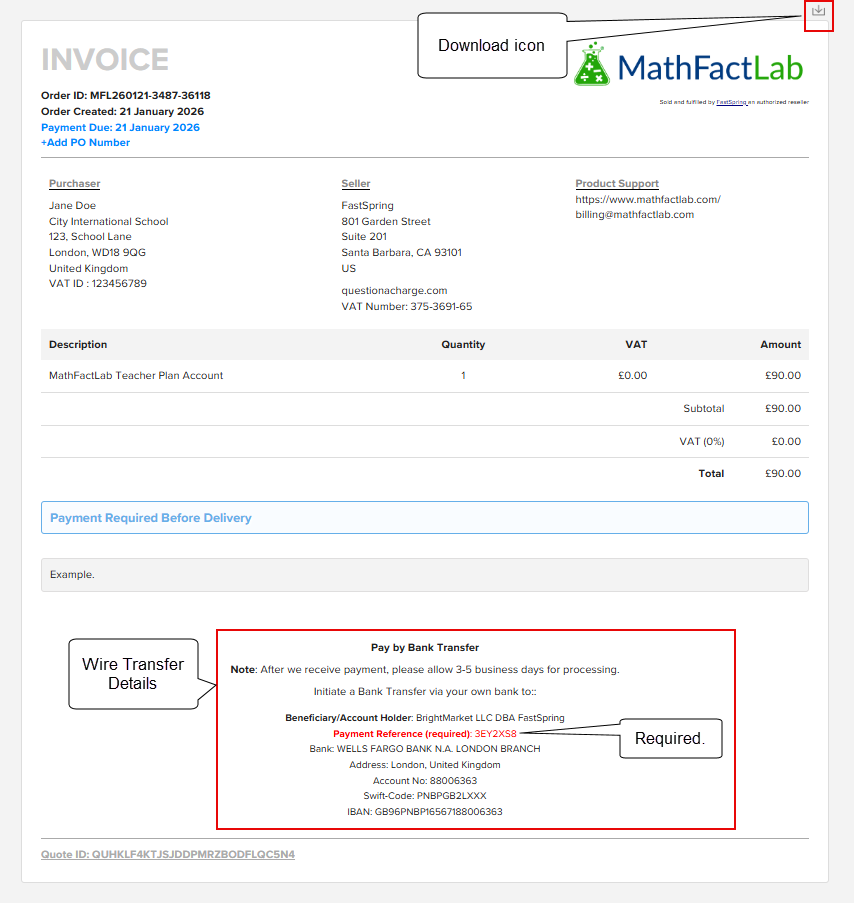Click the Seller section header
This screenshot has height=903, width=854.
click(356, 183)
